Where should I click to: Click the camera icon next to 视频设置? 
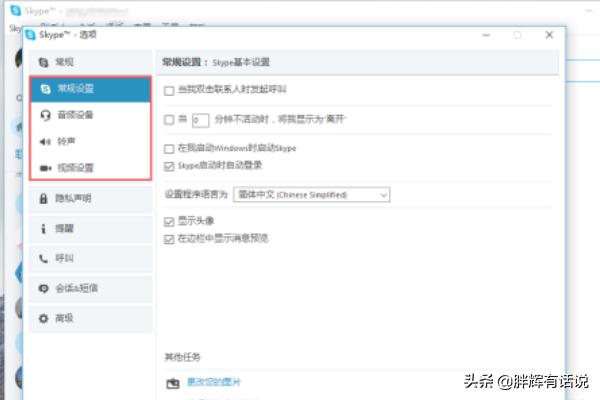pyautogui.click(x=46, y=168)
